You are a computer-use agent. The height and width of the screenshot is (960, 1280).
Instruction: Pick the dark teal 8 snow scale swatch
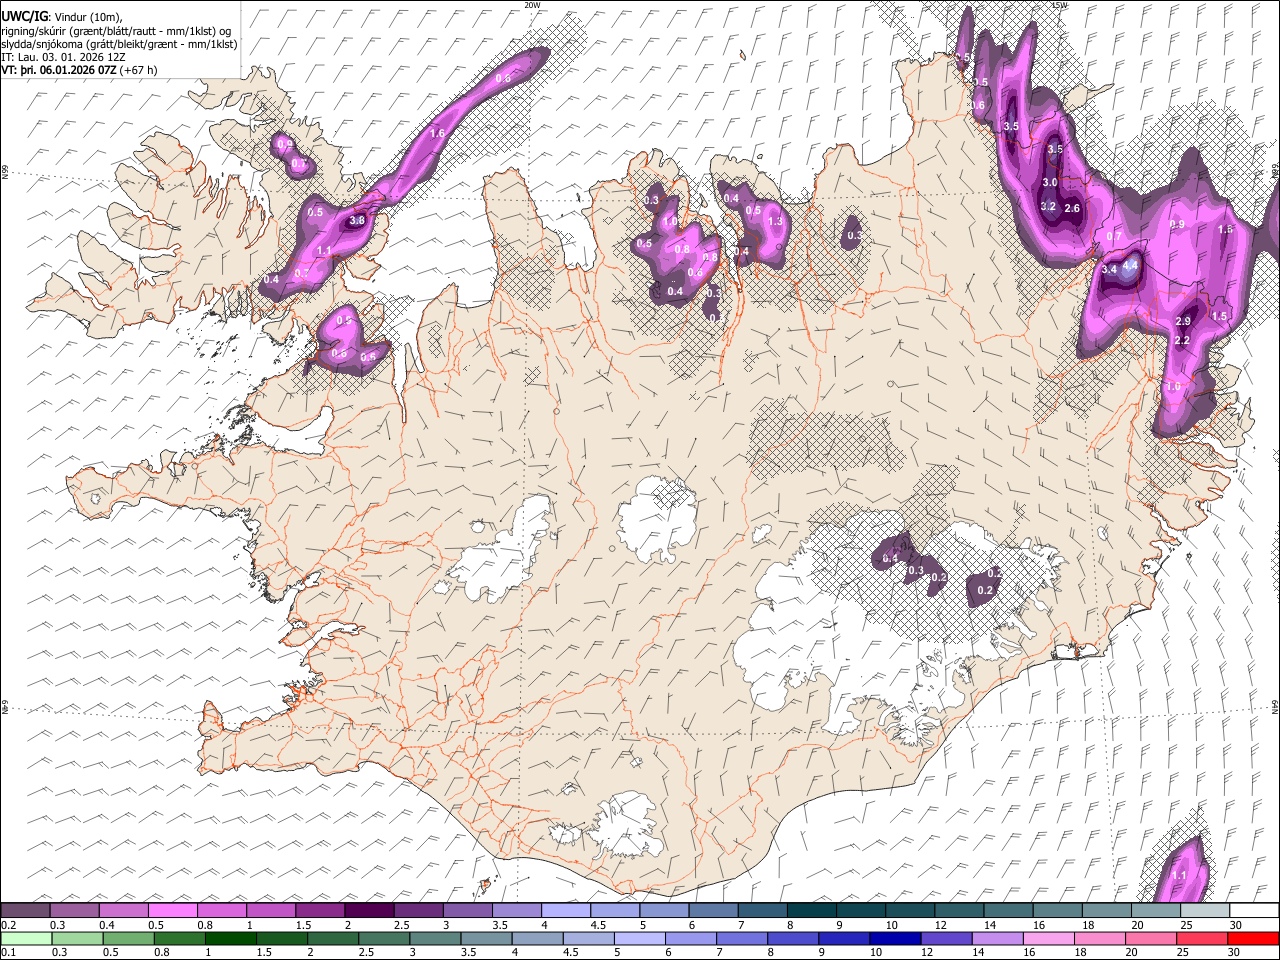tap(812, 910)
